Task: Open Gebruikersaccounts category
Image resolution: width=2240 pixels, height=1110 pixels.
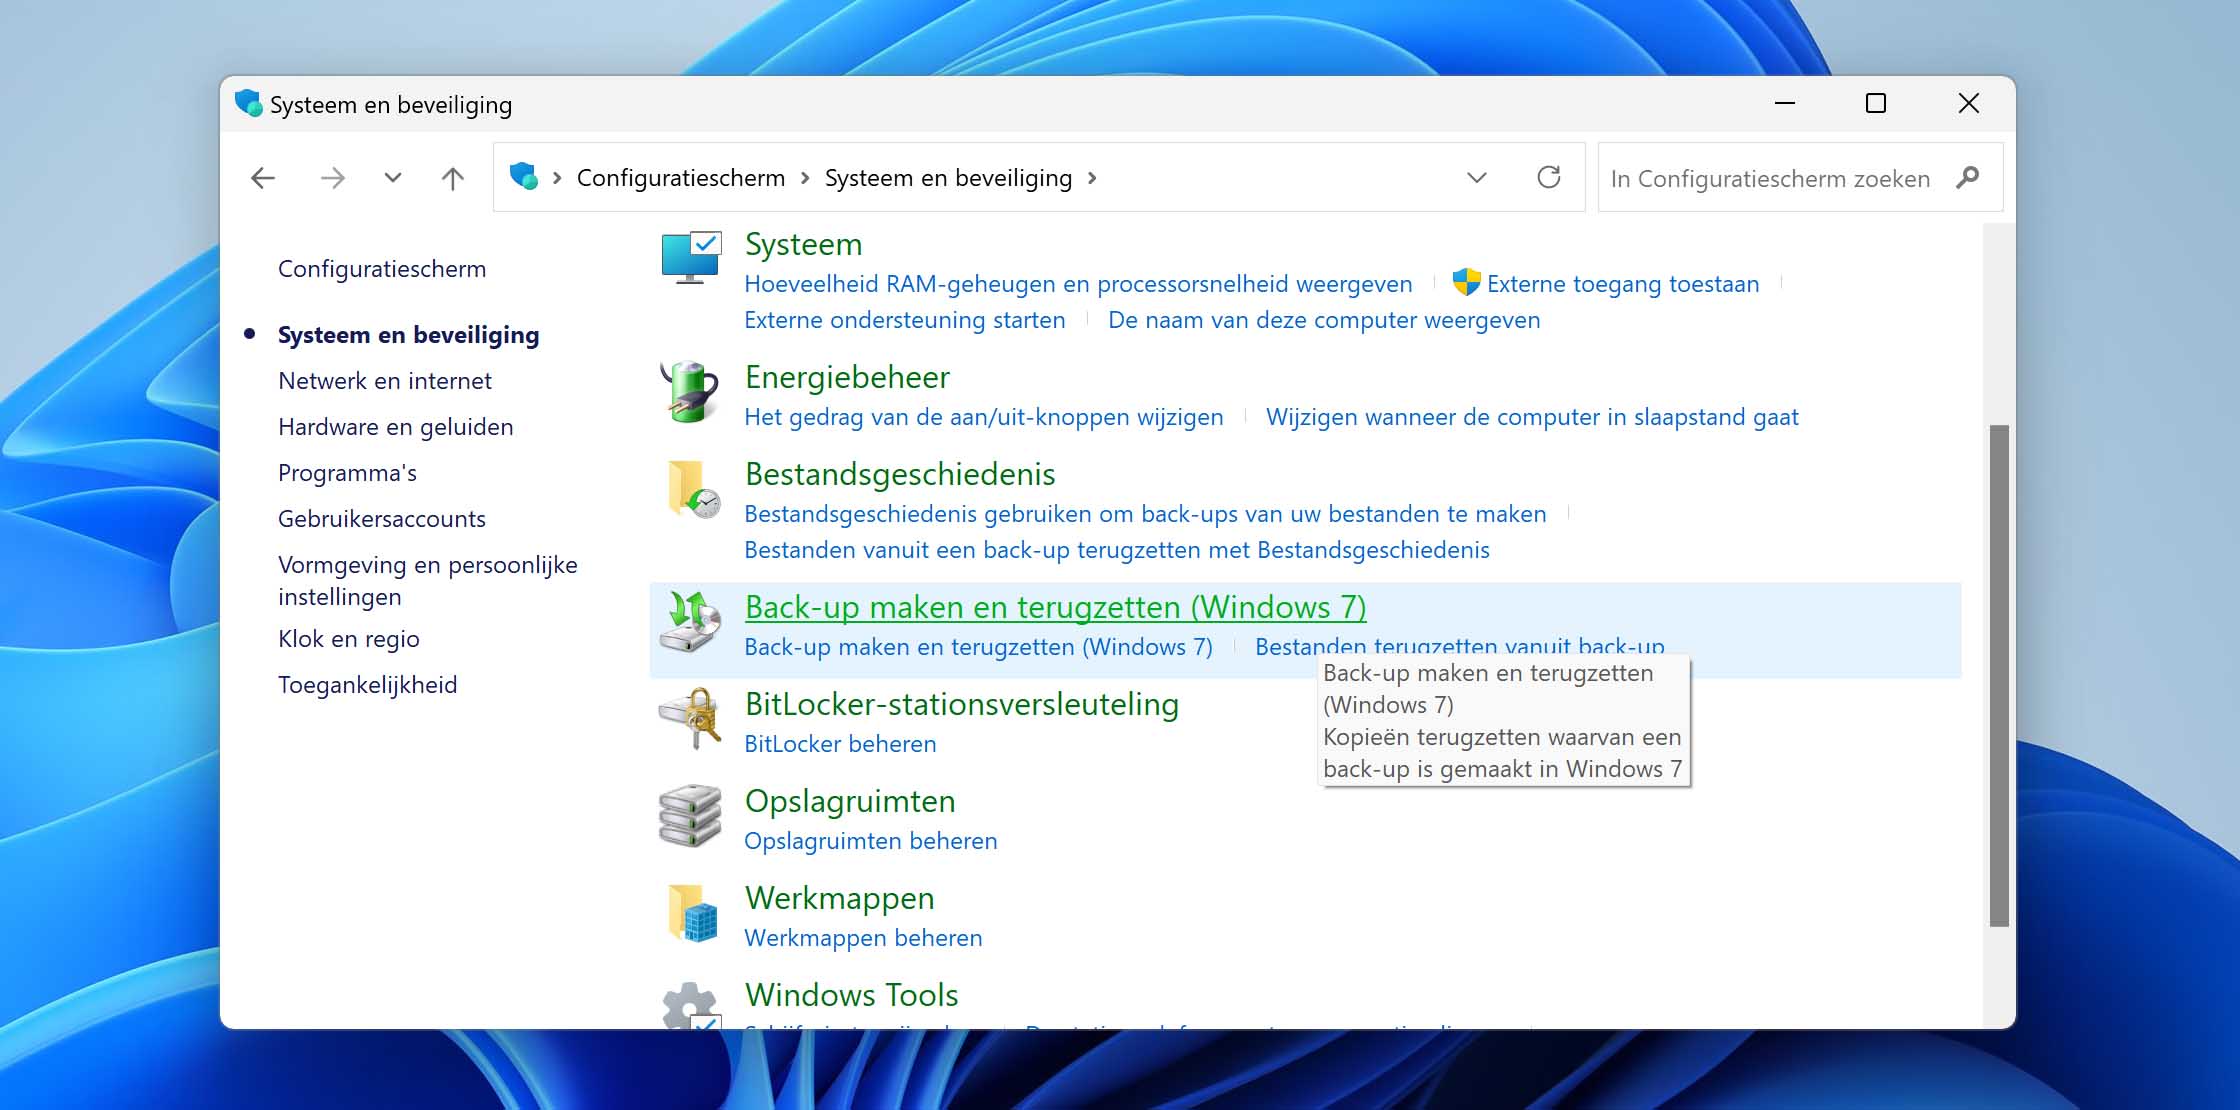Action: point(382,519)
